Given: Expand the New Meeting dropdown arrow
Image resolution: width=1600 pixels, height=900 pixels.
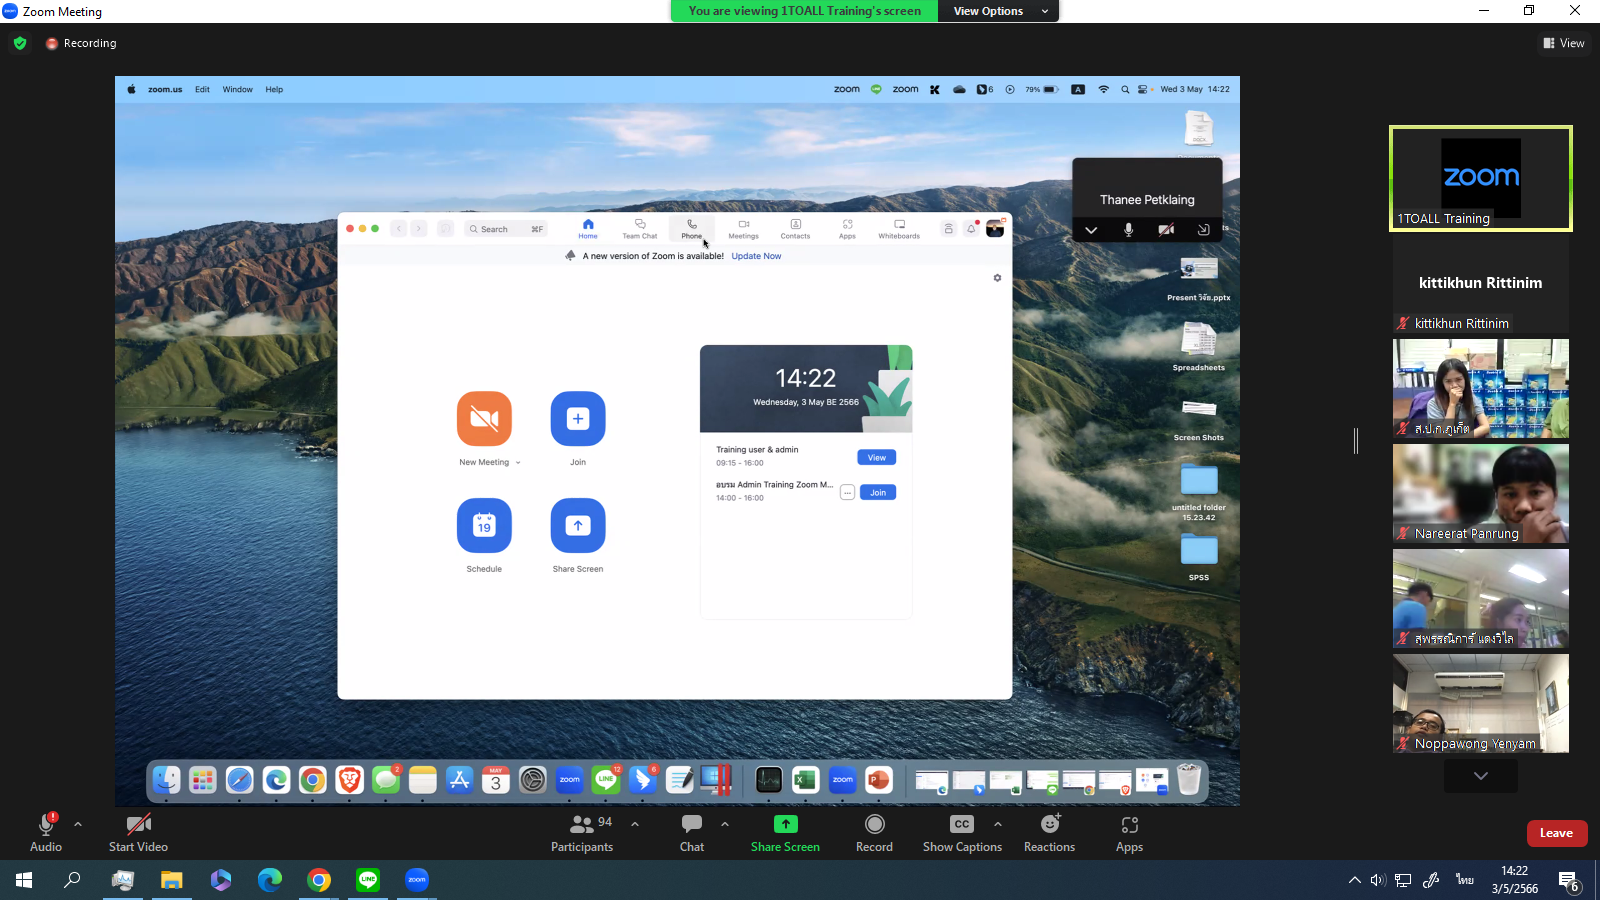Looking at the screenshot, I should tap(518, 463).
